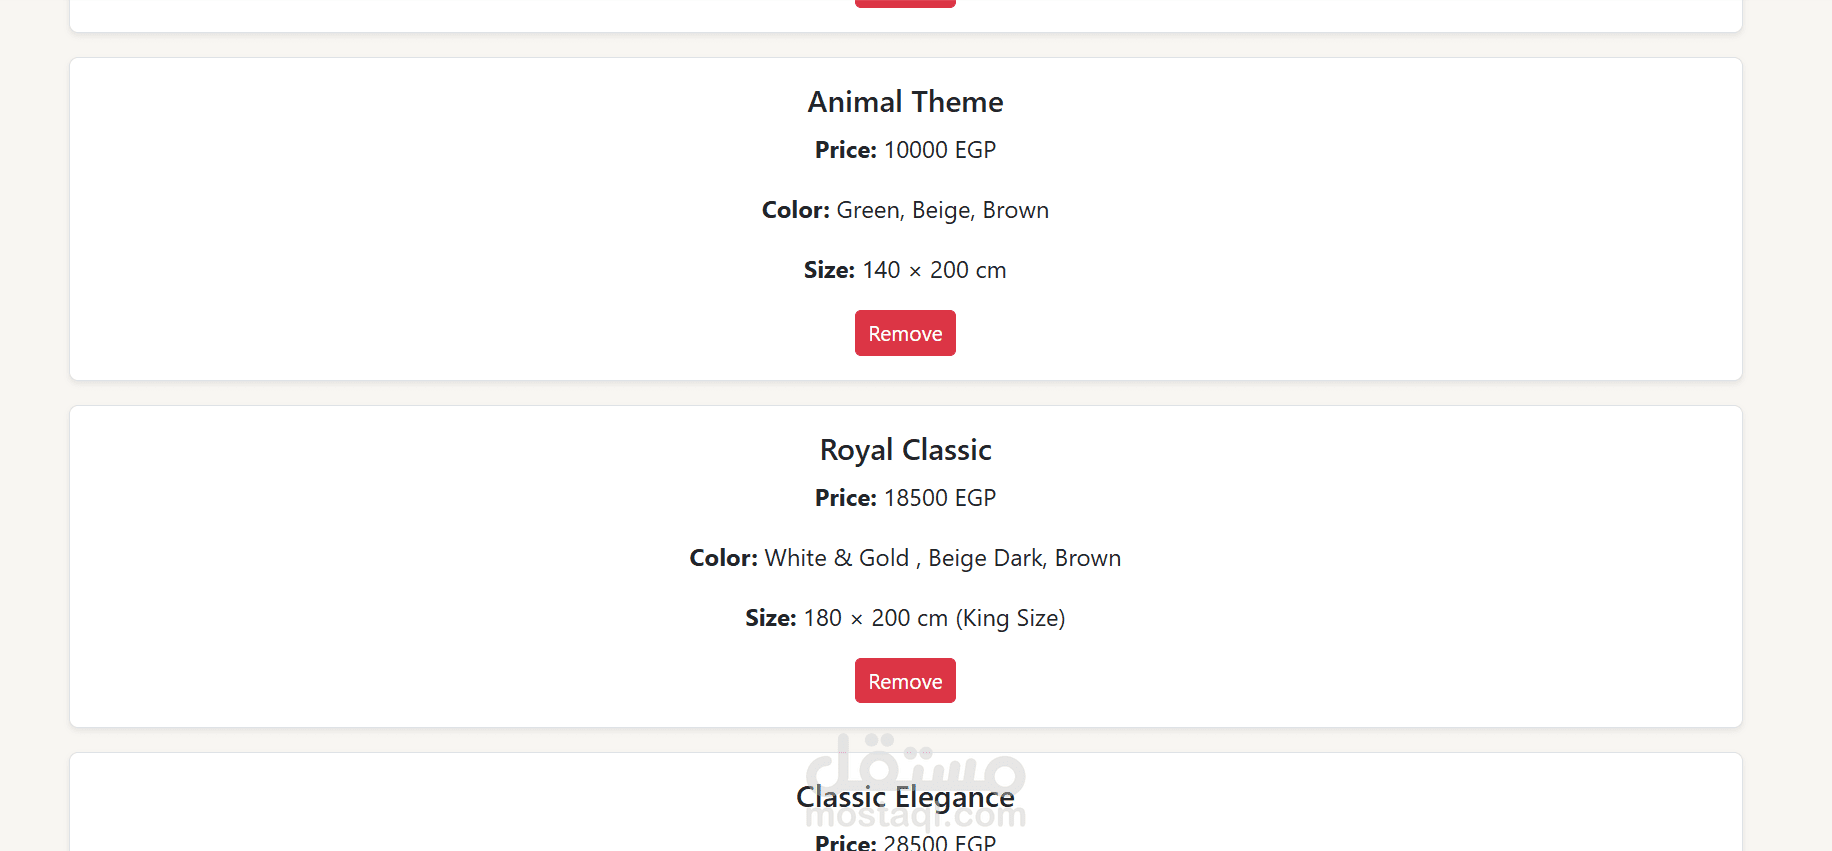The image size is (1832, 851).
Task: Click the Green, Beige, Brown color text
Action: click(942, 210)
